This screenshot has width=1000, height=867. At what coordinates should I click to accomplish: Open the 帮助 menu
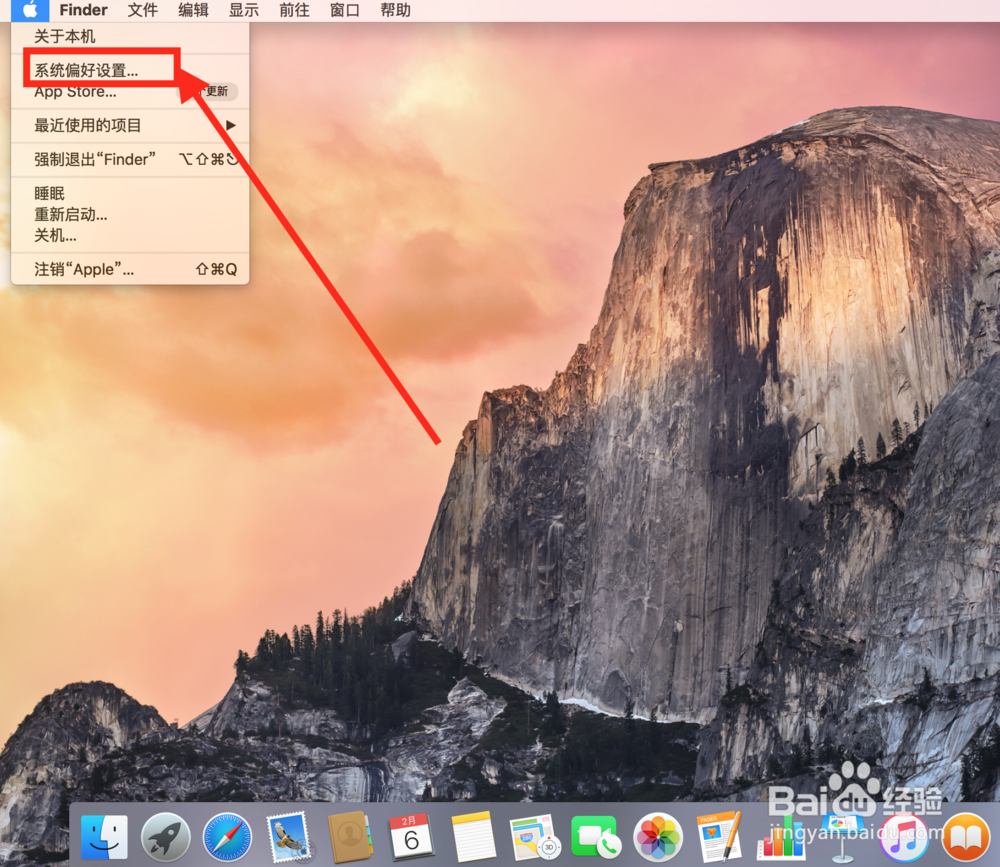[x=395, y=10]
